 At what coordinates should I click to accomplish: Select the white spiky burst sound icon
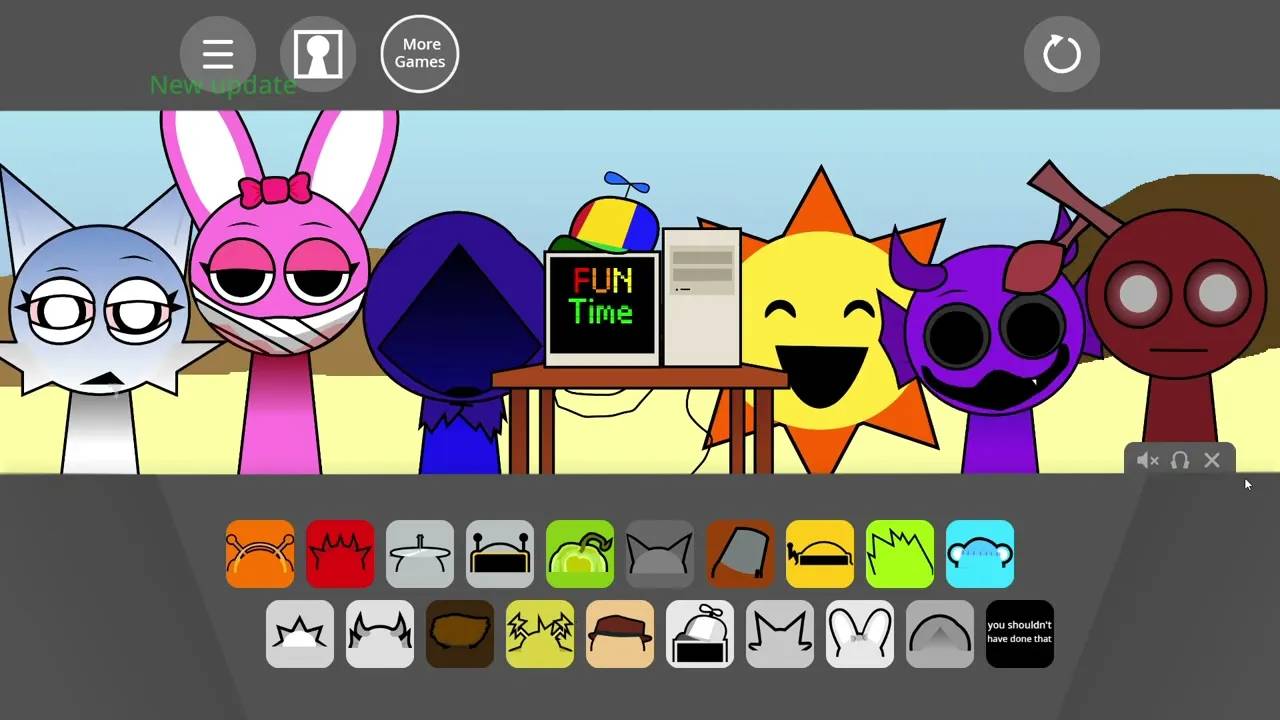300,634
